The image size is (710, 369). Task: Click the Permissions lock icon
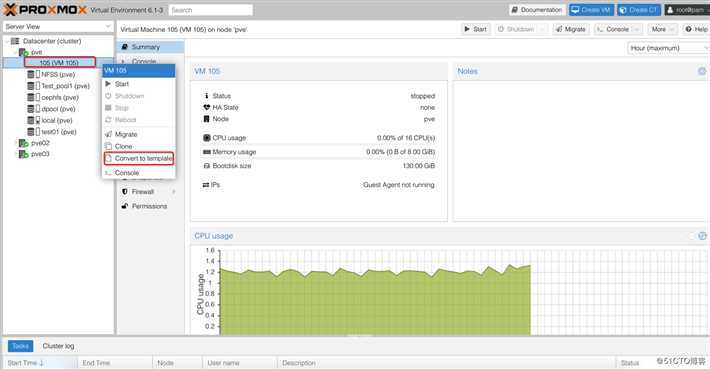pyautogui.click(x=125, y=206)
